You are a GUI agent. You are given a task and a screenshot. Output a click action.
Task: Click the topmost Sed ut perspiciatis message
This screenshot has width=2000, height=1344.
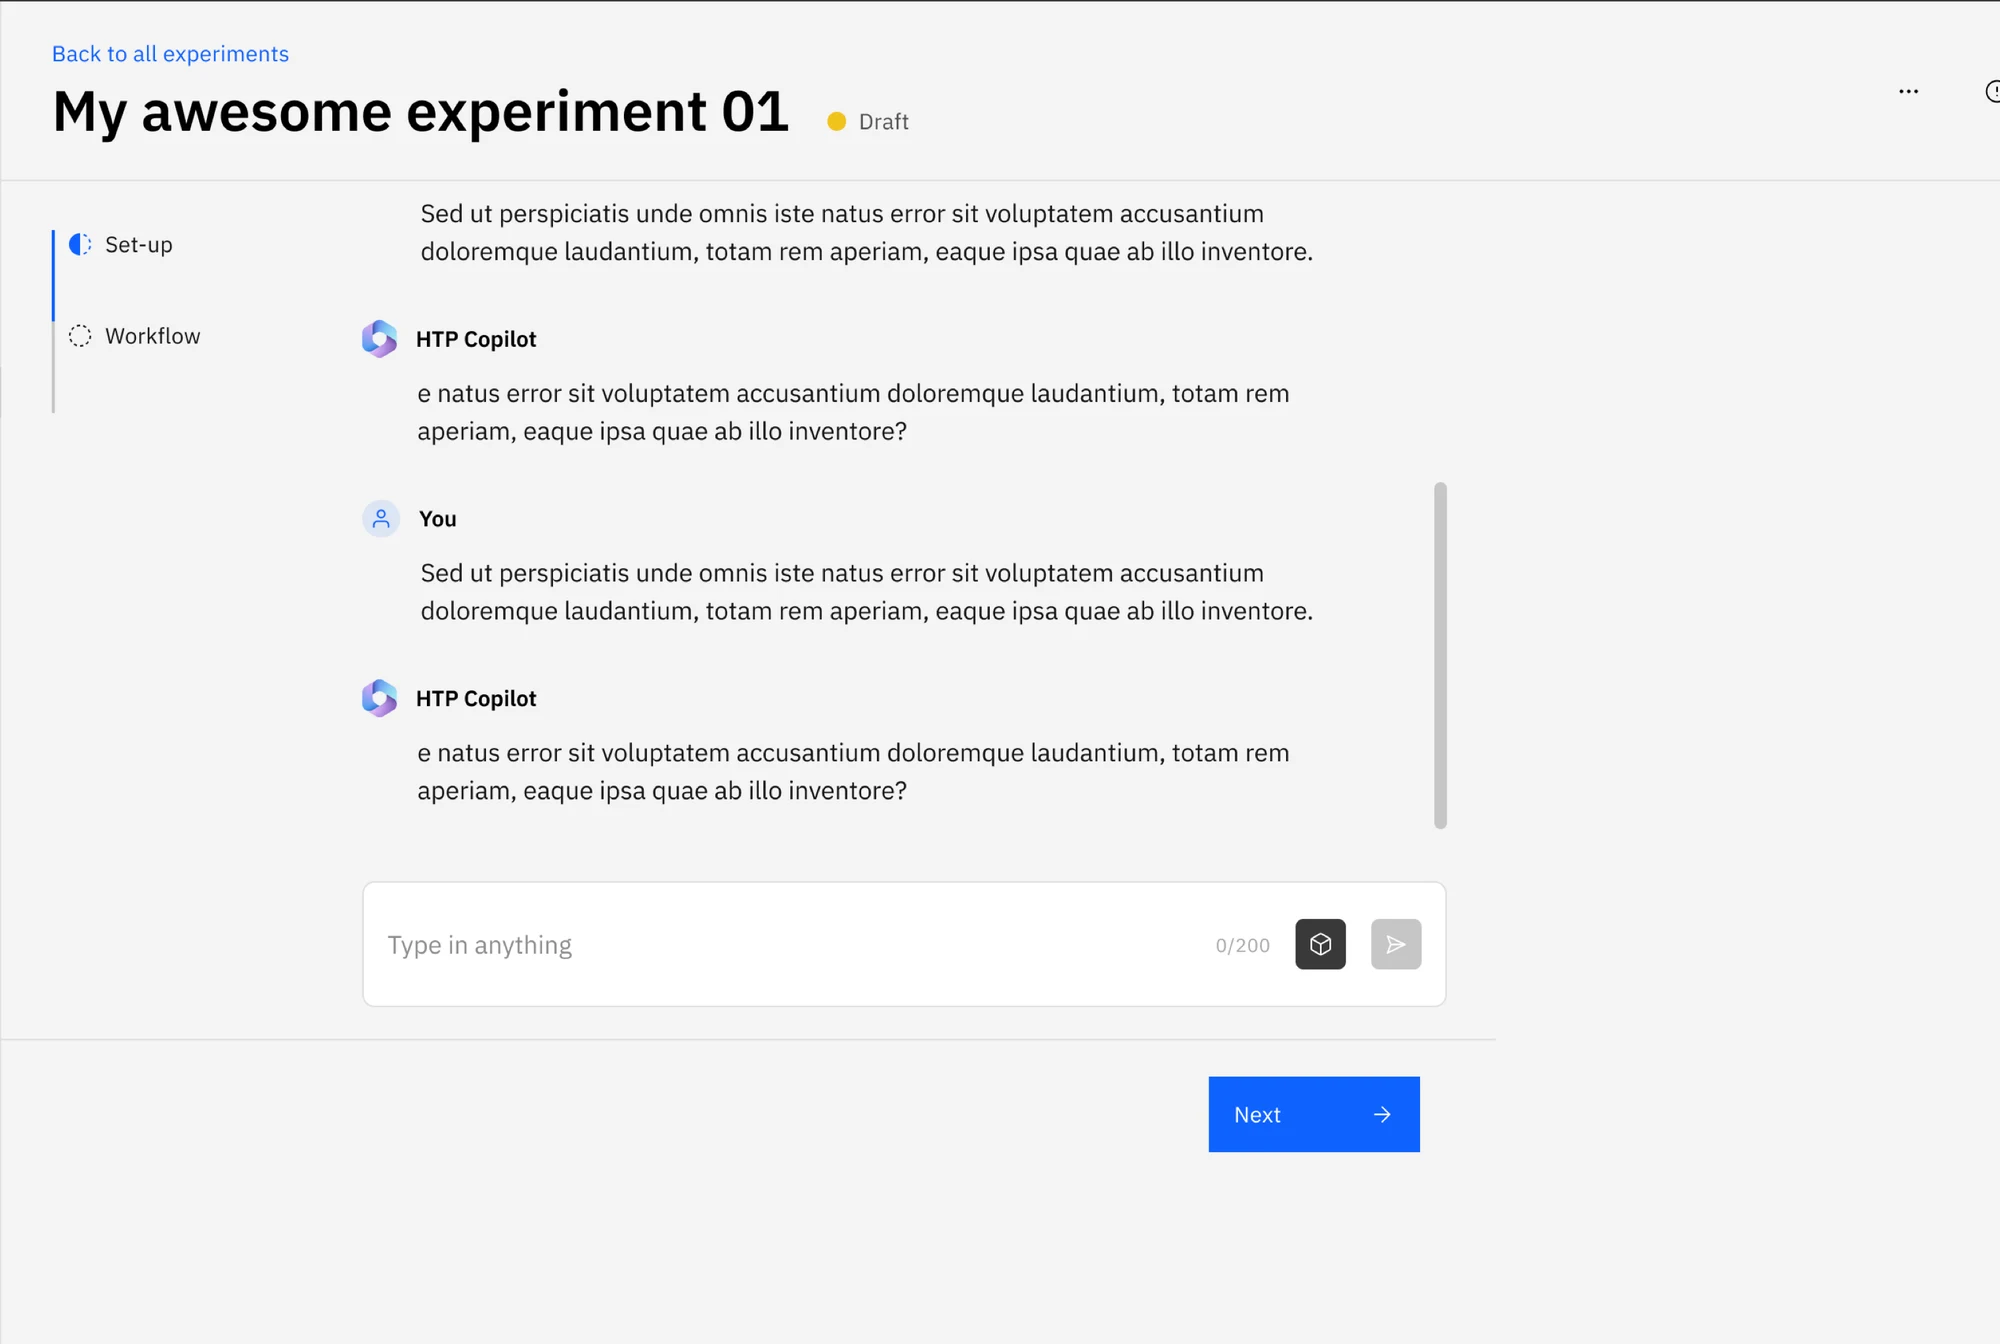coord(866,232)
